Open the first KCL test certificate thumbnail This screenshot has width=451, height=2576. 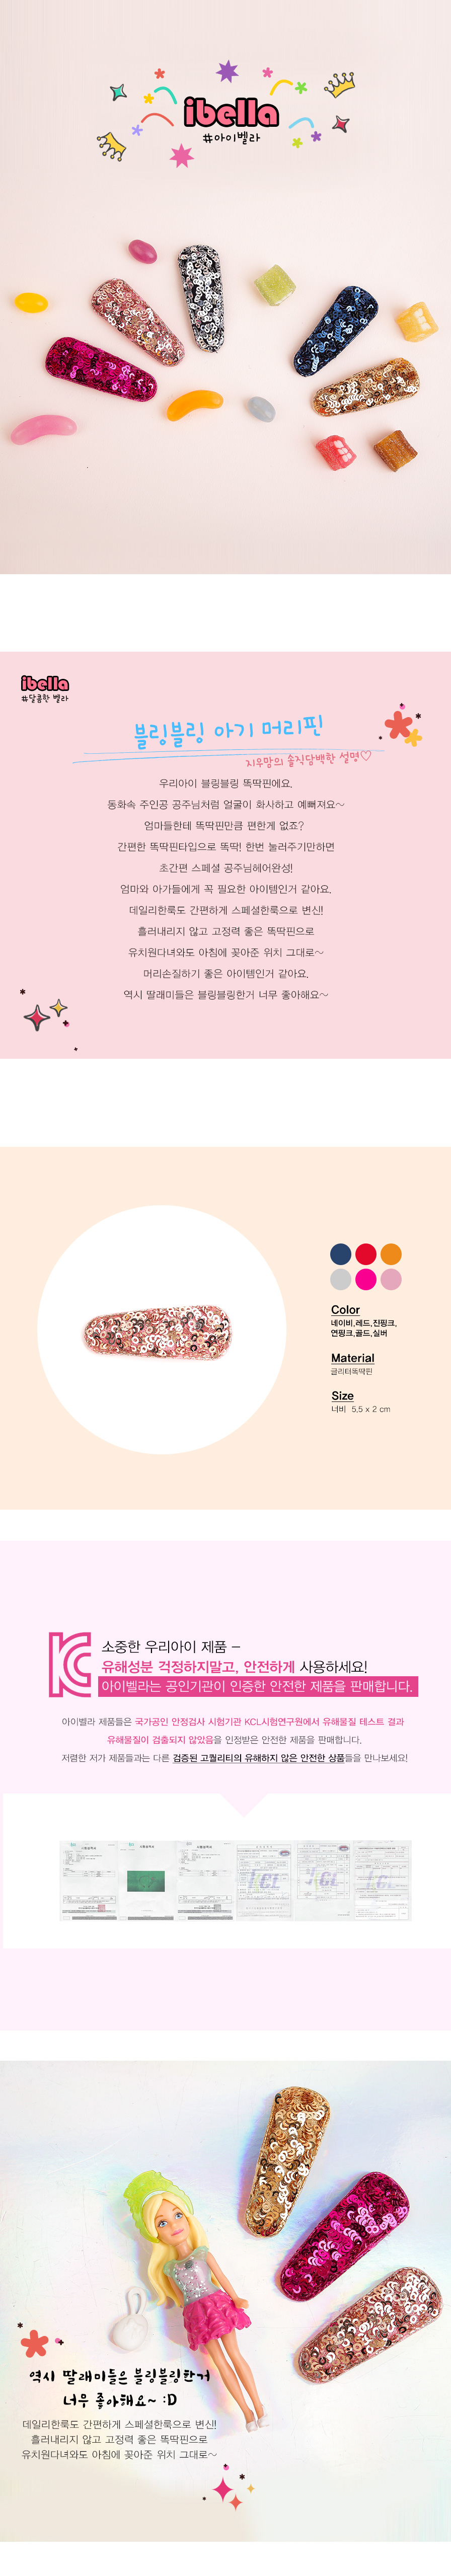(88, 1880)
